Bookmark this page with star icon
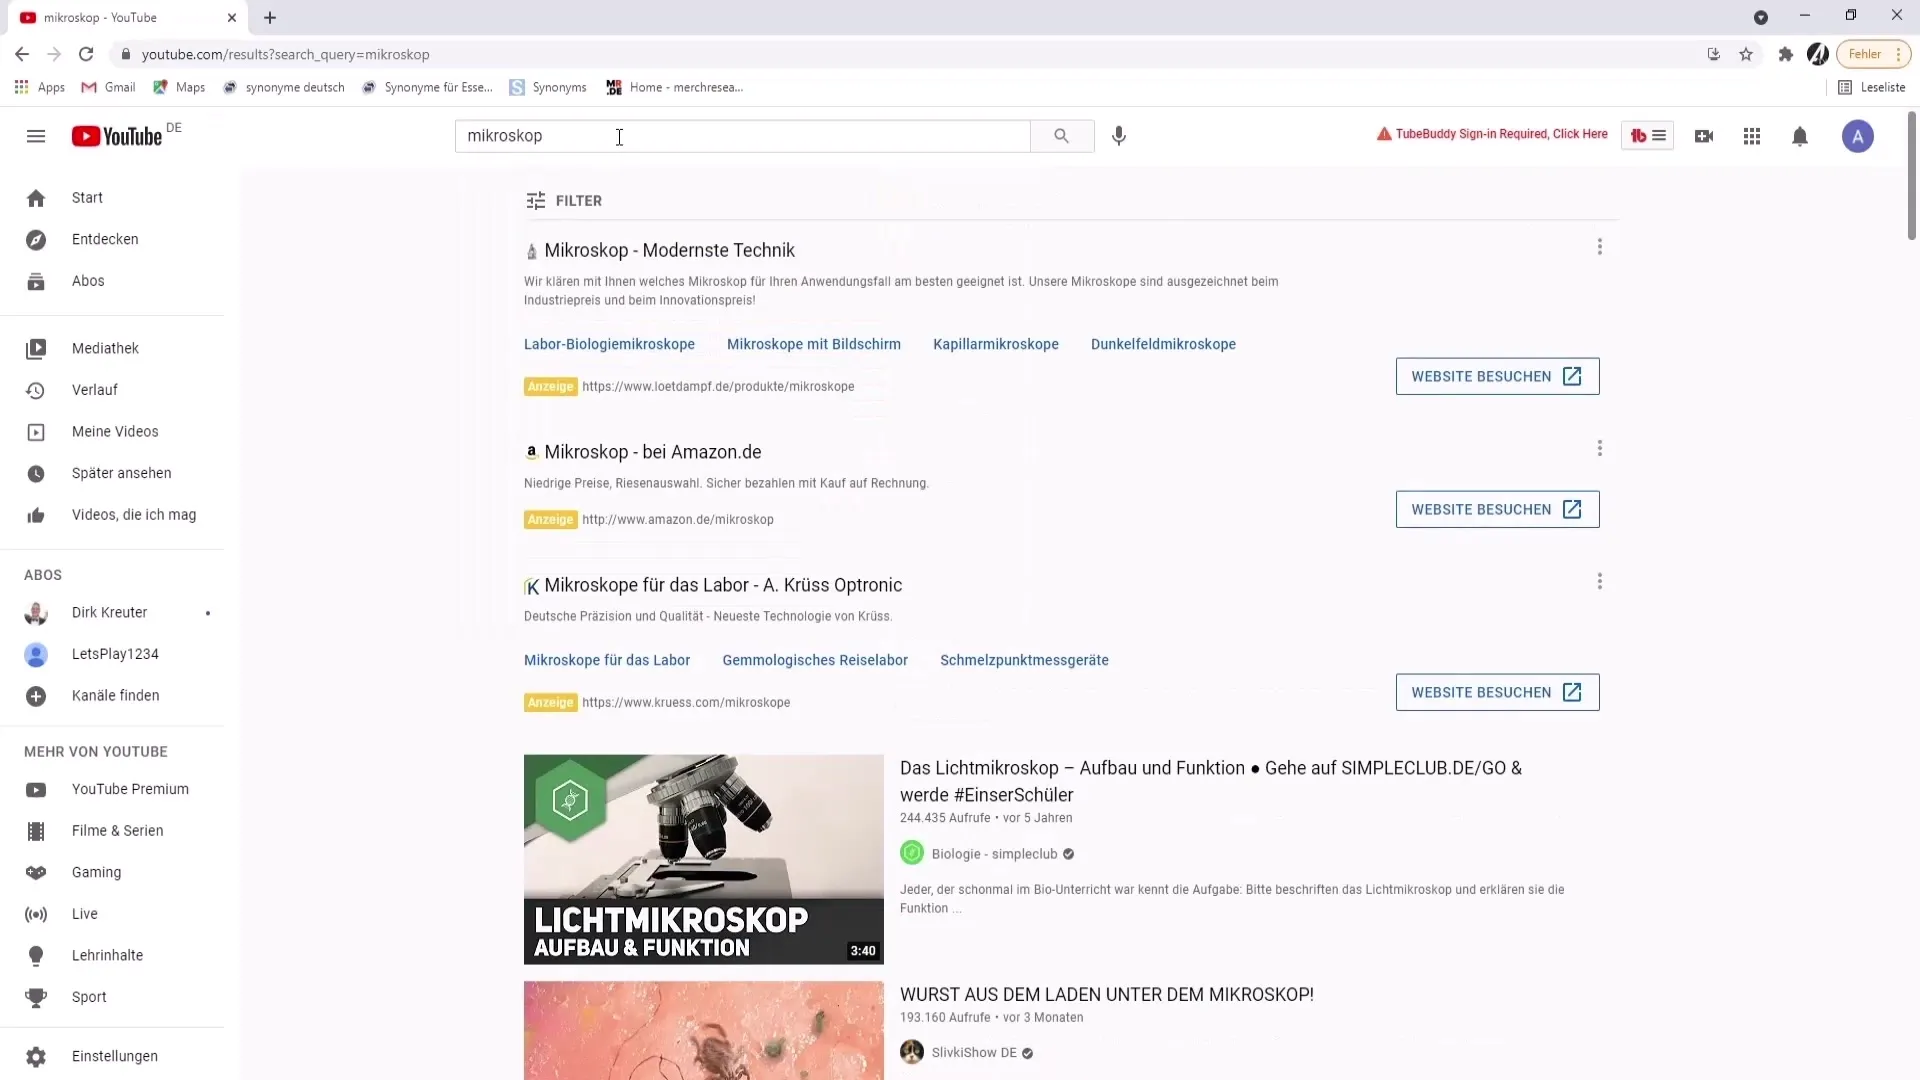This screenshot has height=1080, width=1920. point(1746,54)
